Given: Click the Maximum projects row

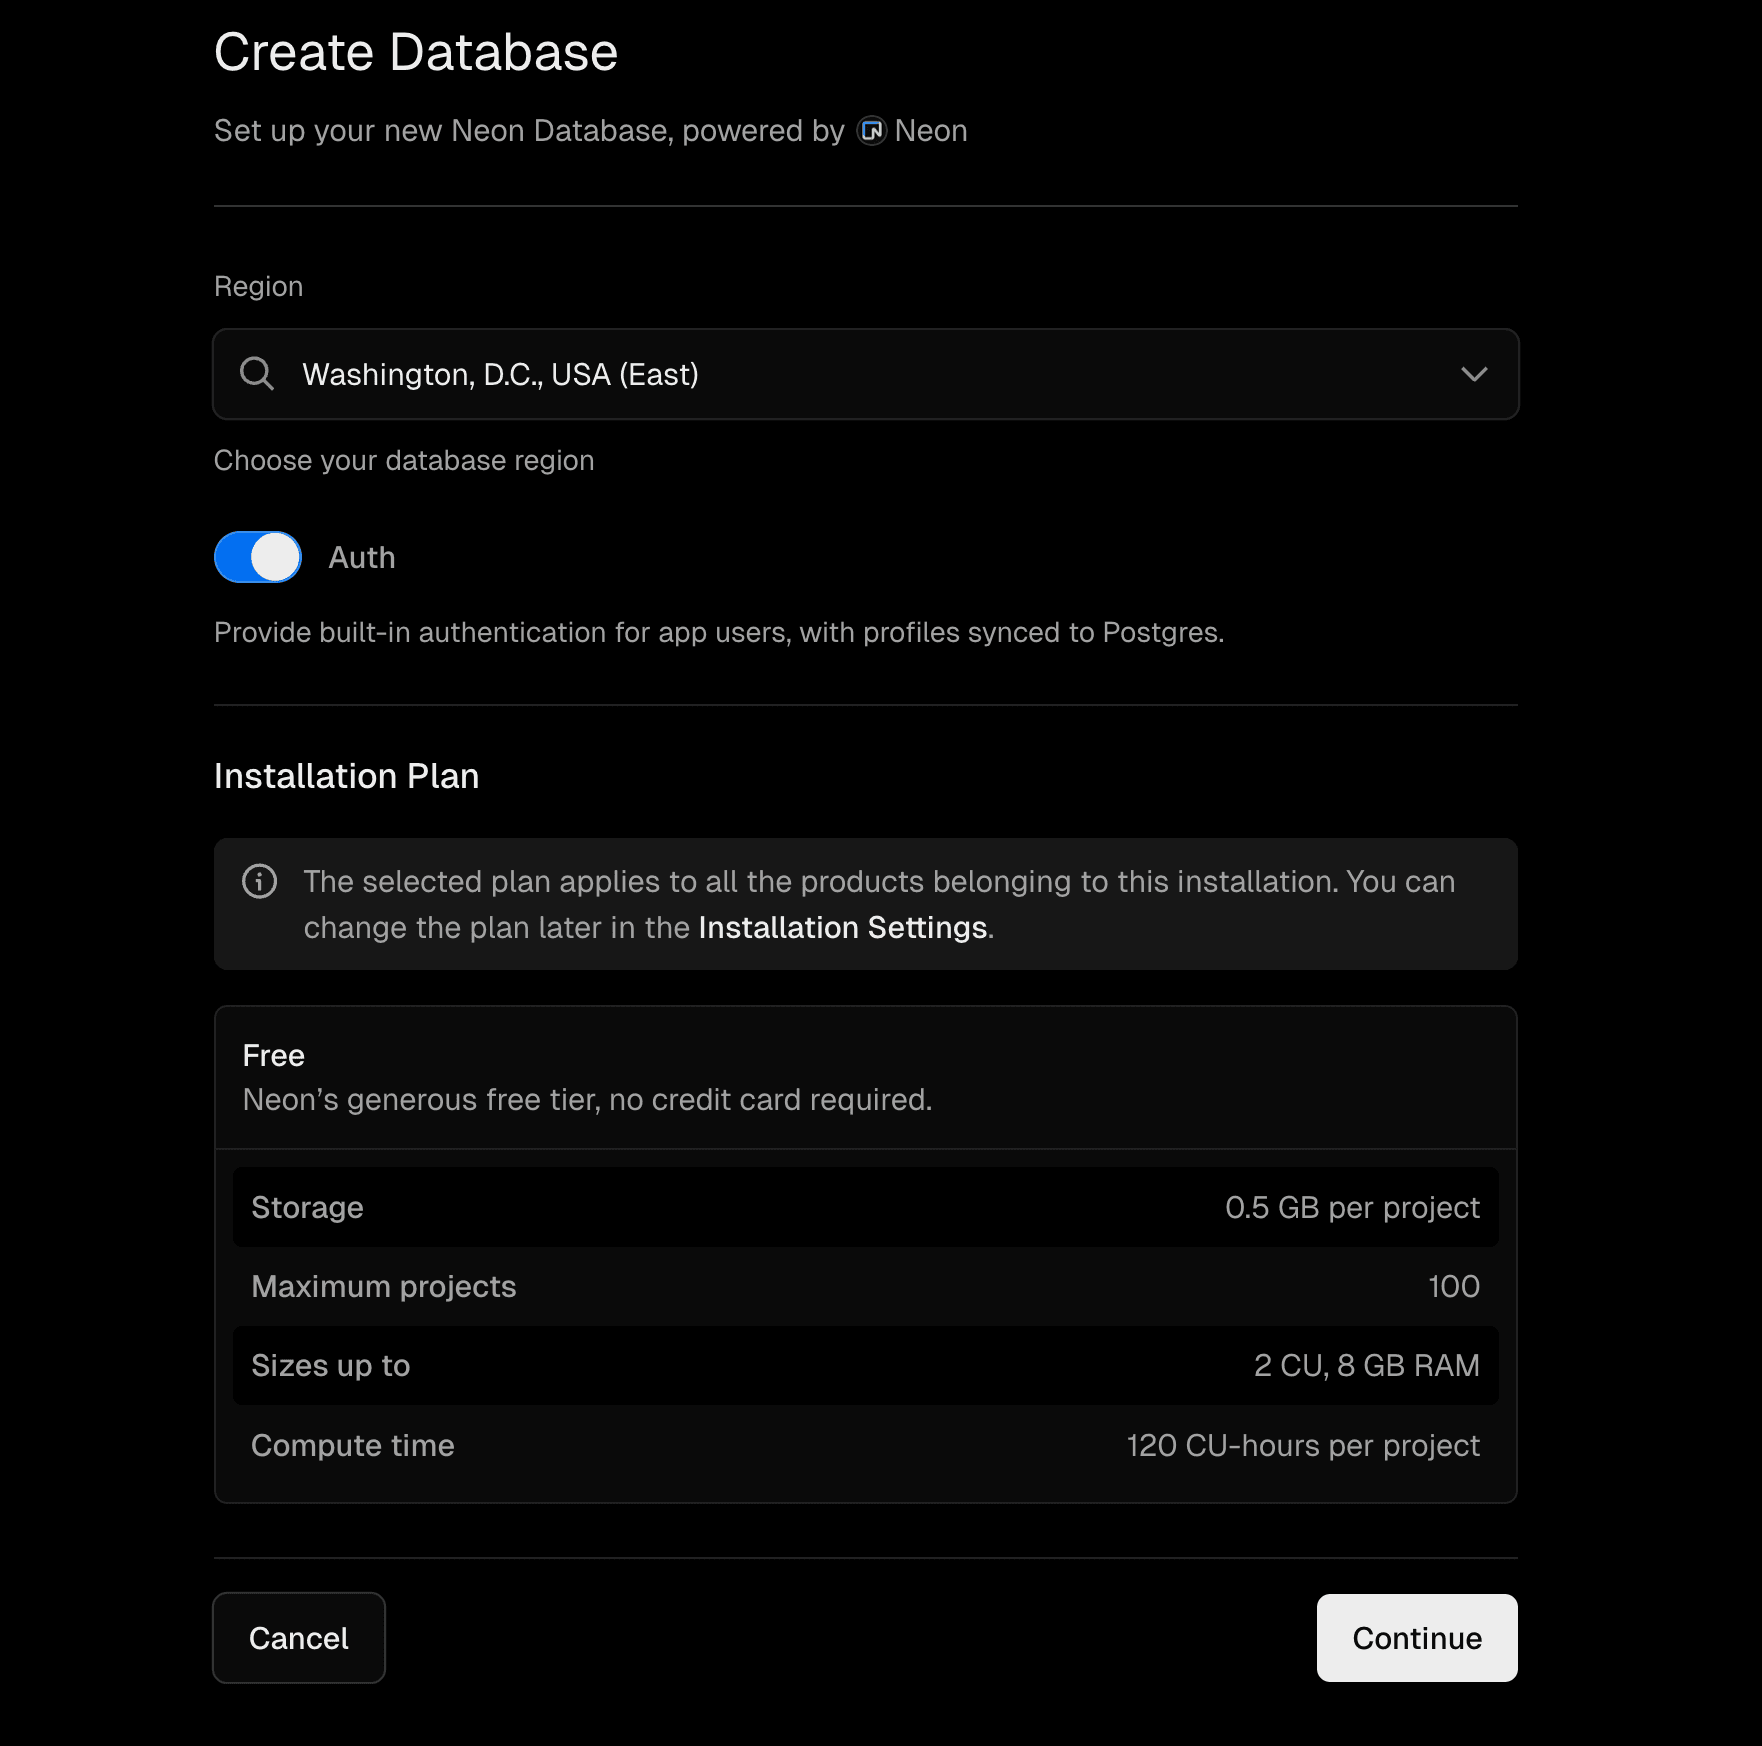Looking at the screenshot, I should (865, 1286).
